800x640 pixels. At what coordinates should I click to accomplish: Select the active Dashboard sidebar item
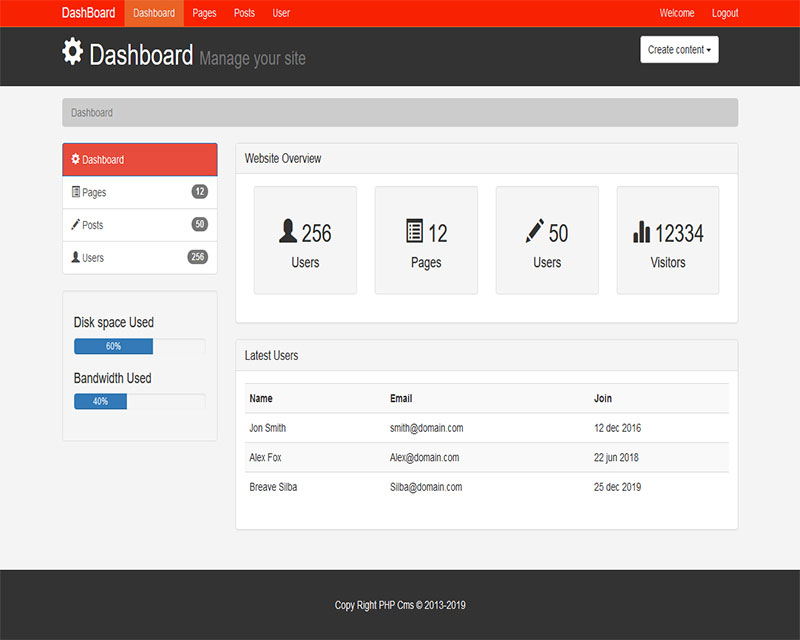click(x=139, y=160)
